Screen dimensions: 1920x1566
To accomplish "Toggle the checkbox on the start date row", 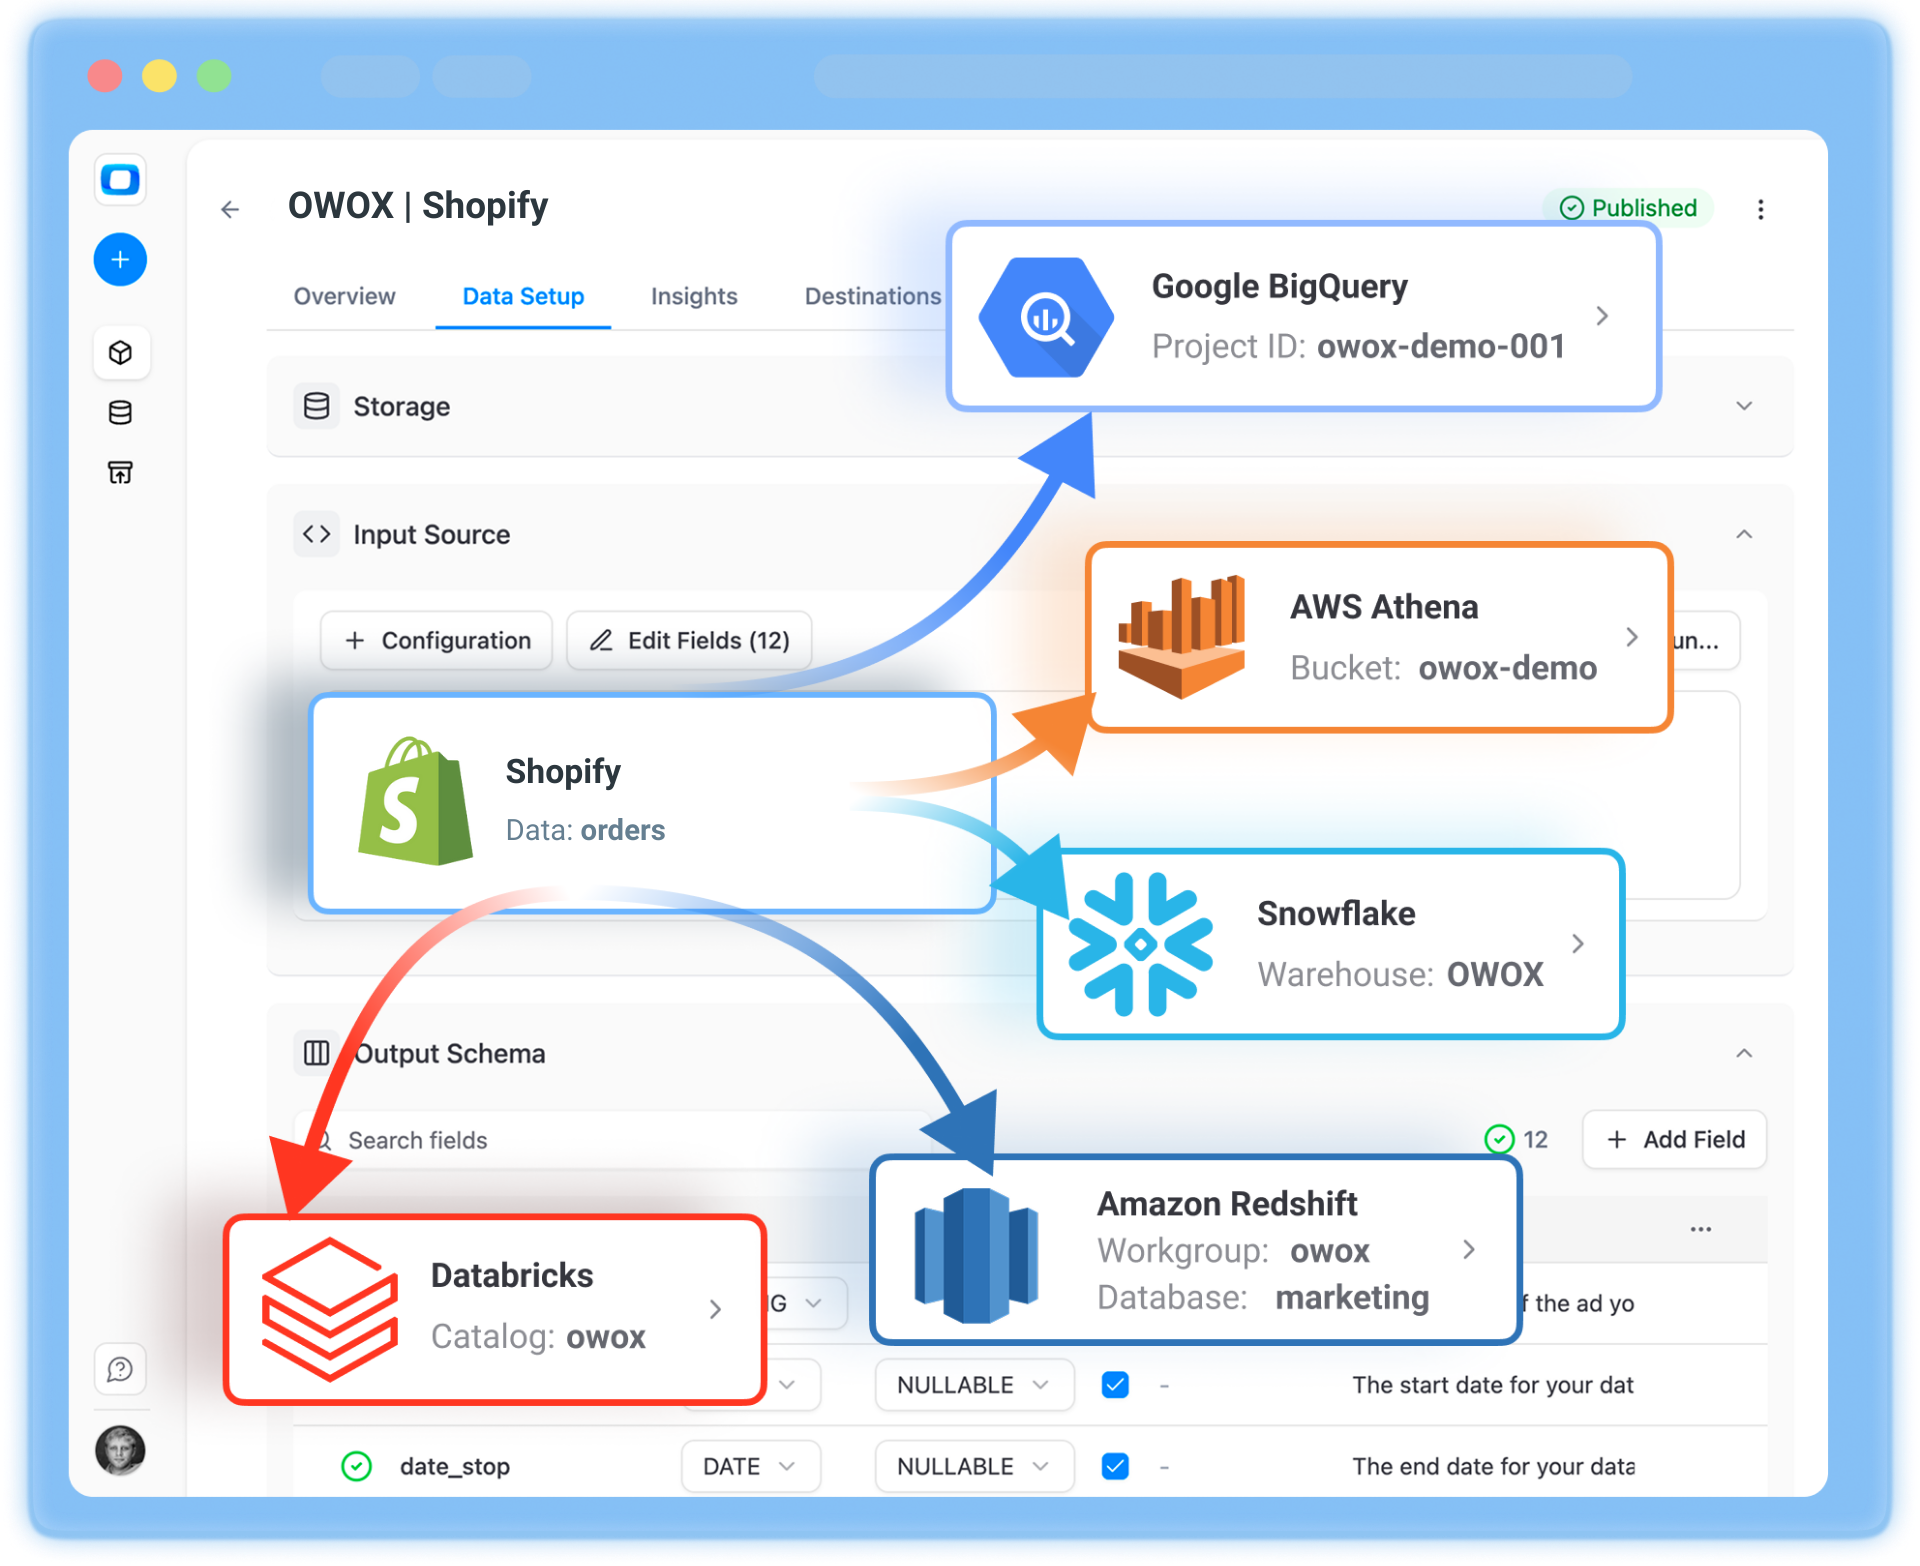I will pyautogui.click(x=1114, y=1385).
